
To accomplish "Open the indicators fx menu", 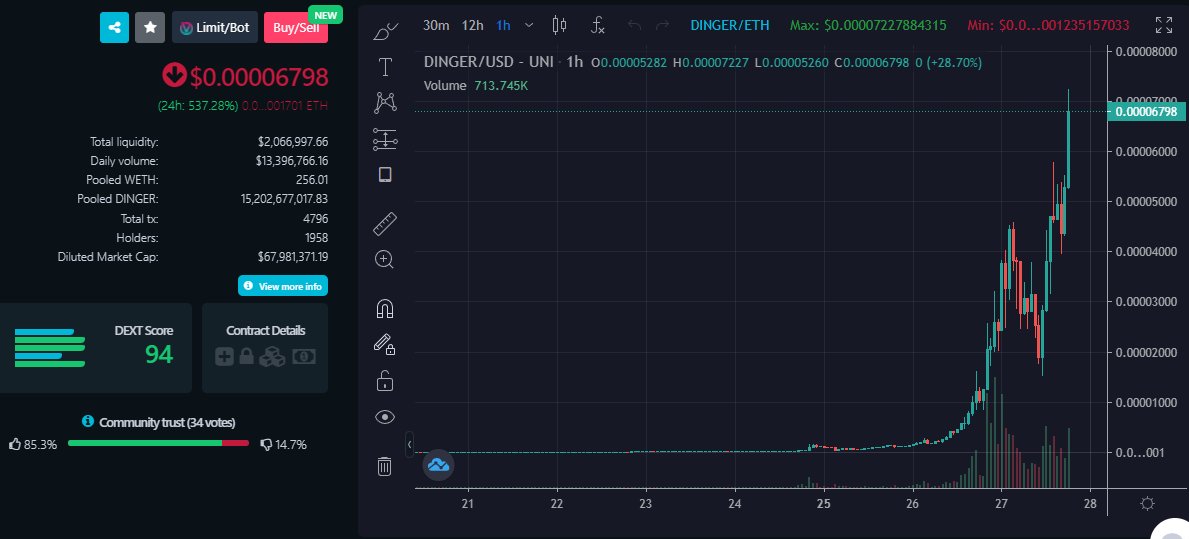I will pyautogui.click(x=598, y=25).
